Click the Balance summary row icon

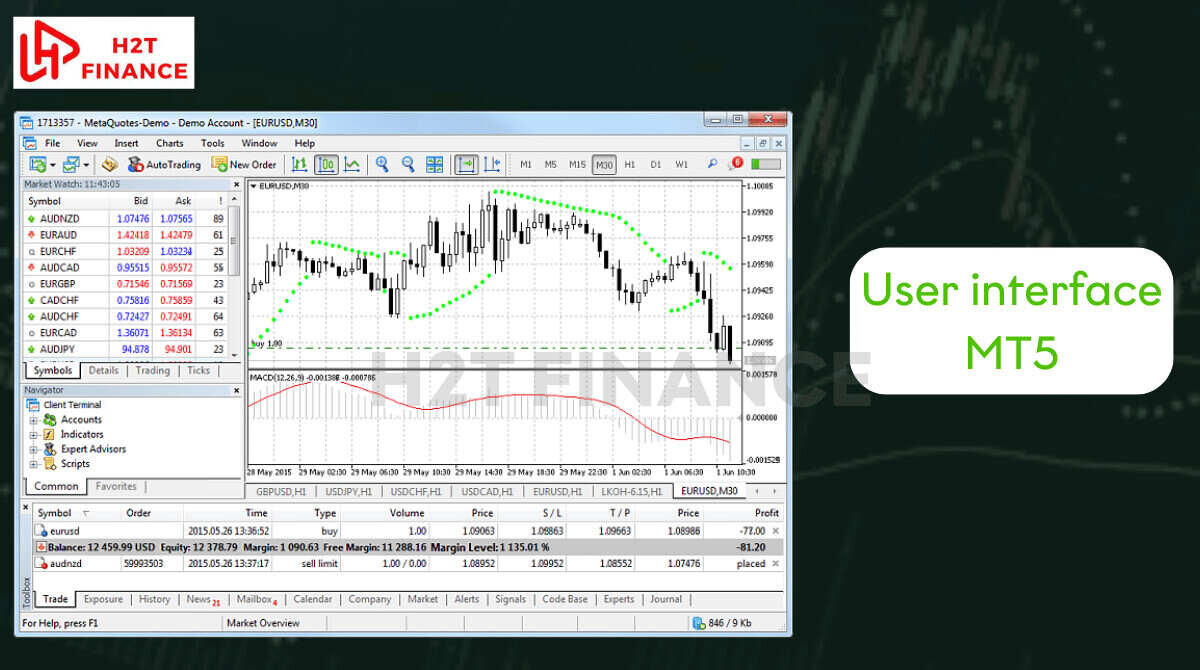coord(41,547)
